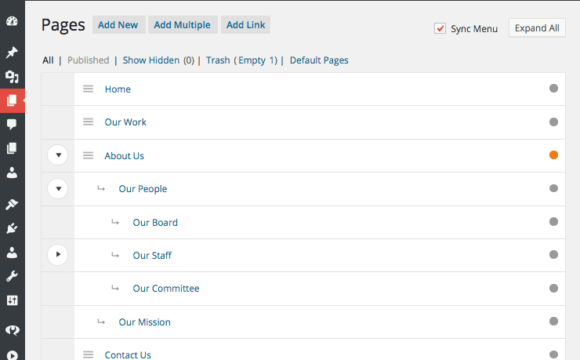Expand the Our Staff children
The image size is (580, 360).
(x=58, y=255)
